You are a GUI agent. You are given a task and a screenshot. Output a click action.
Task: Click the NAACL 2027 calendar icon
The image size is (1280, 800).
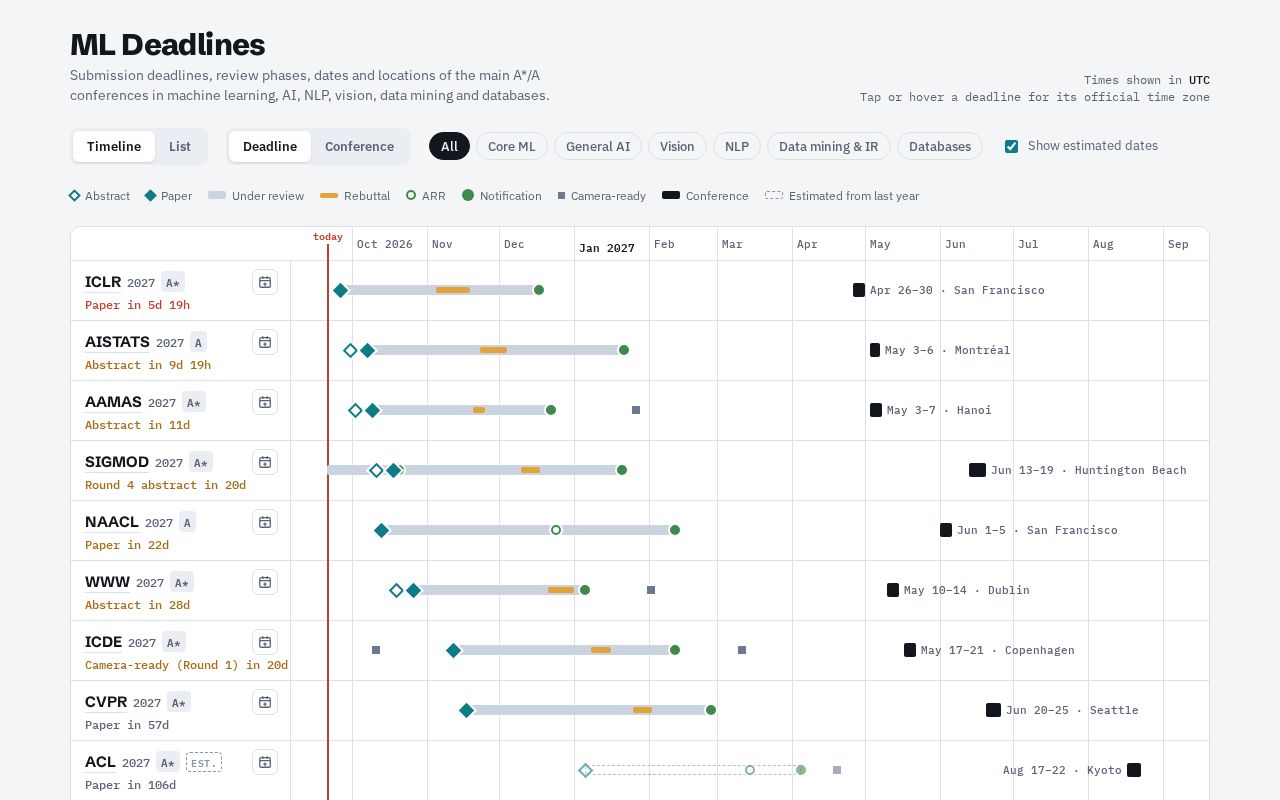tap(265, 522)
